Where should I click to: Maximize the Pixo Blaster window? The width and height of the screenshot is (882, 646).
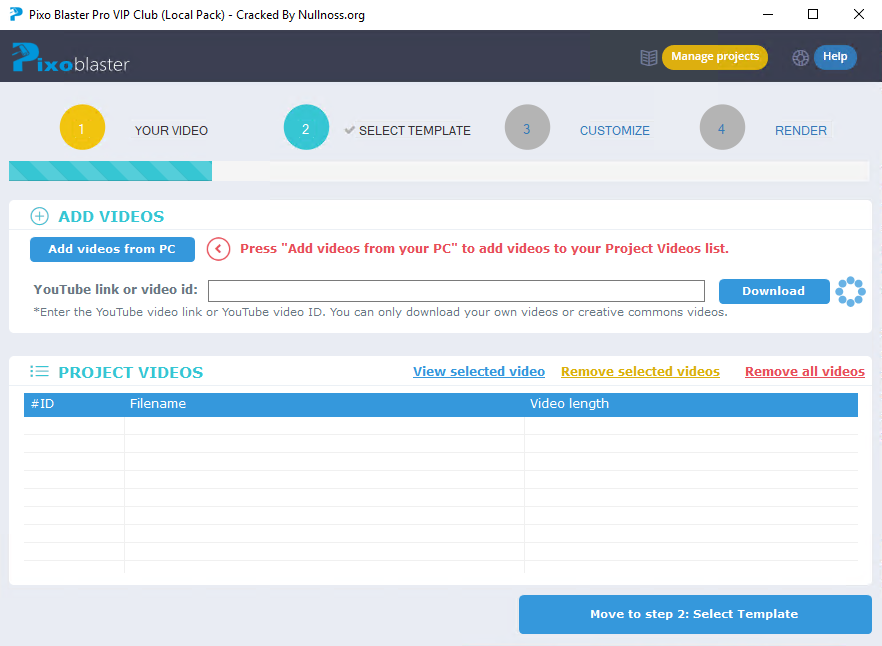point(813,15)
